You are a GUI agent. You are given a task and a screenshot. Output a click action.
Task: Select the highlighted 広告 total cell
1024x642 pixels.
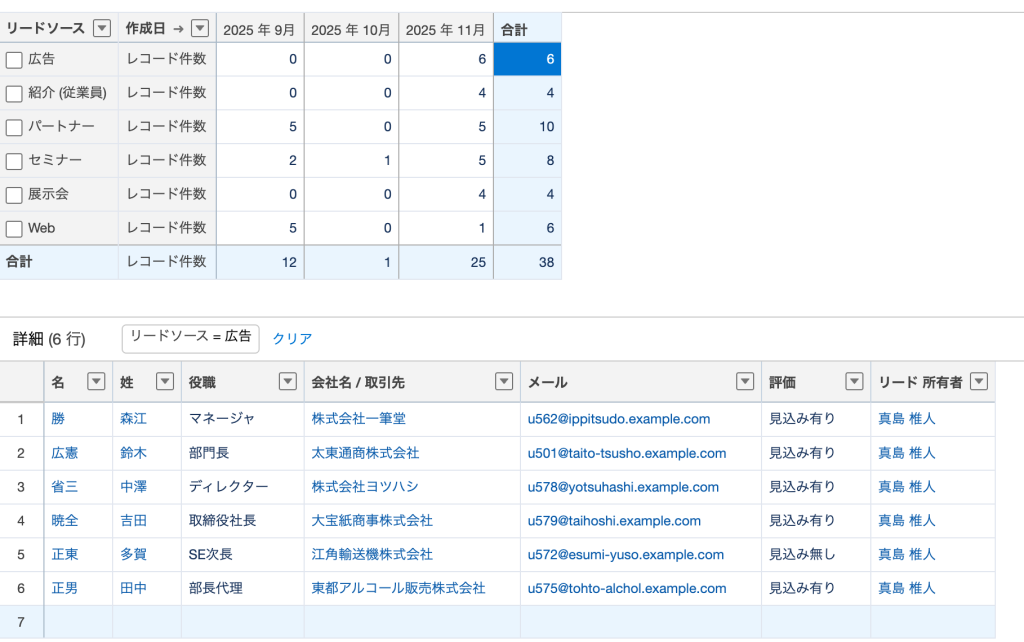527,60
